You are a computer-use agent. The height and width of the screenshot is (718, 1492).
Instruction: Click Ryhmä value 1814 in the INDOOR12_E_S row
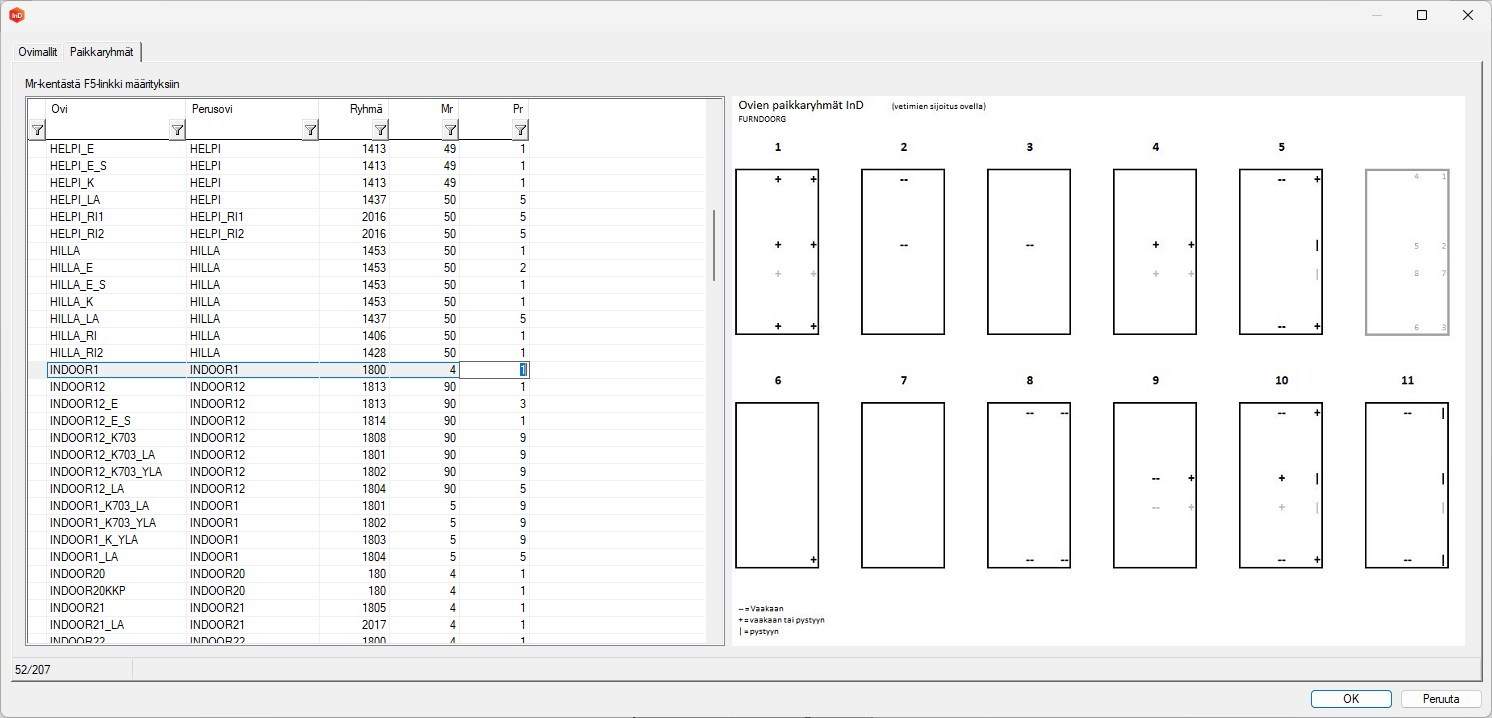(354, 421)
